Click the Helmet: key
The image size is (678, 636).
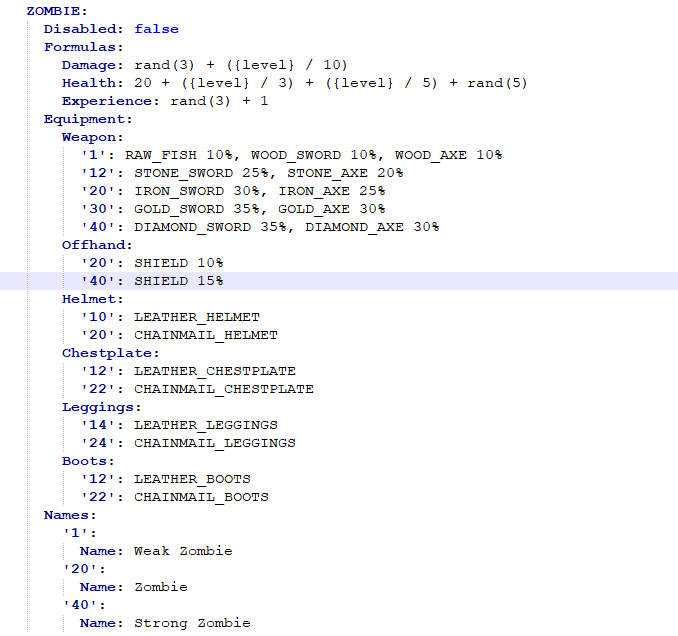coord(93,299)
